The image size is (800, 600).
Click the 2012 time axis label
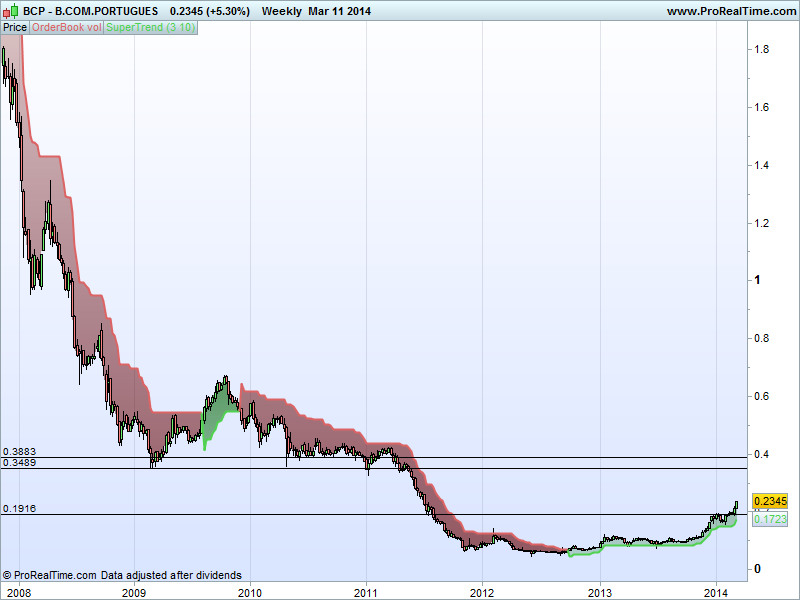482,593
